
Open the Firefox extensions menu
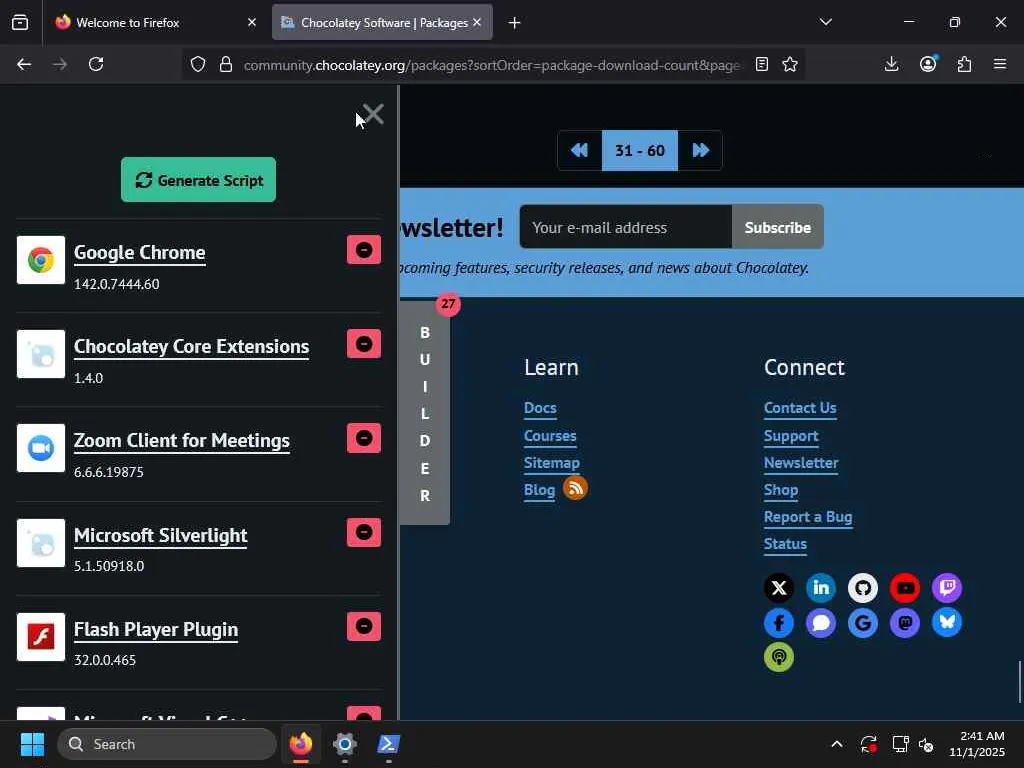point(965,64)
